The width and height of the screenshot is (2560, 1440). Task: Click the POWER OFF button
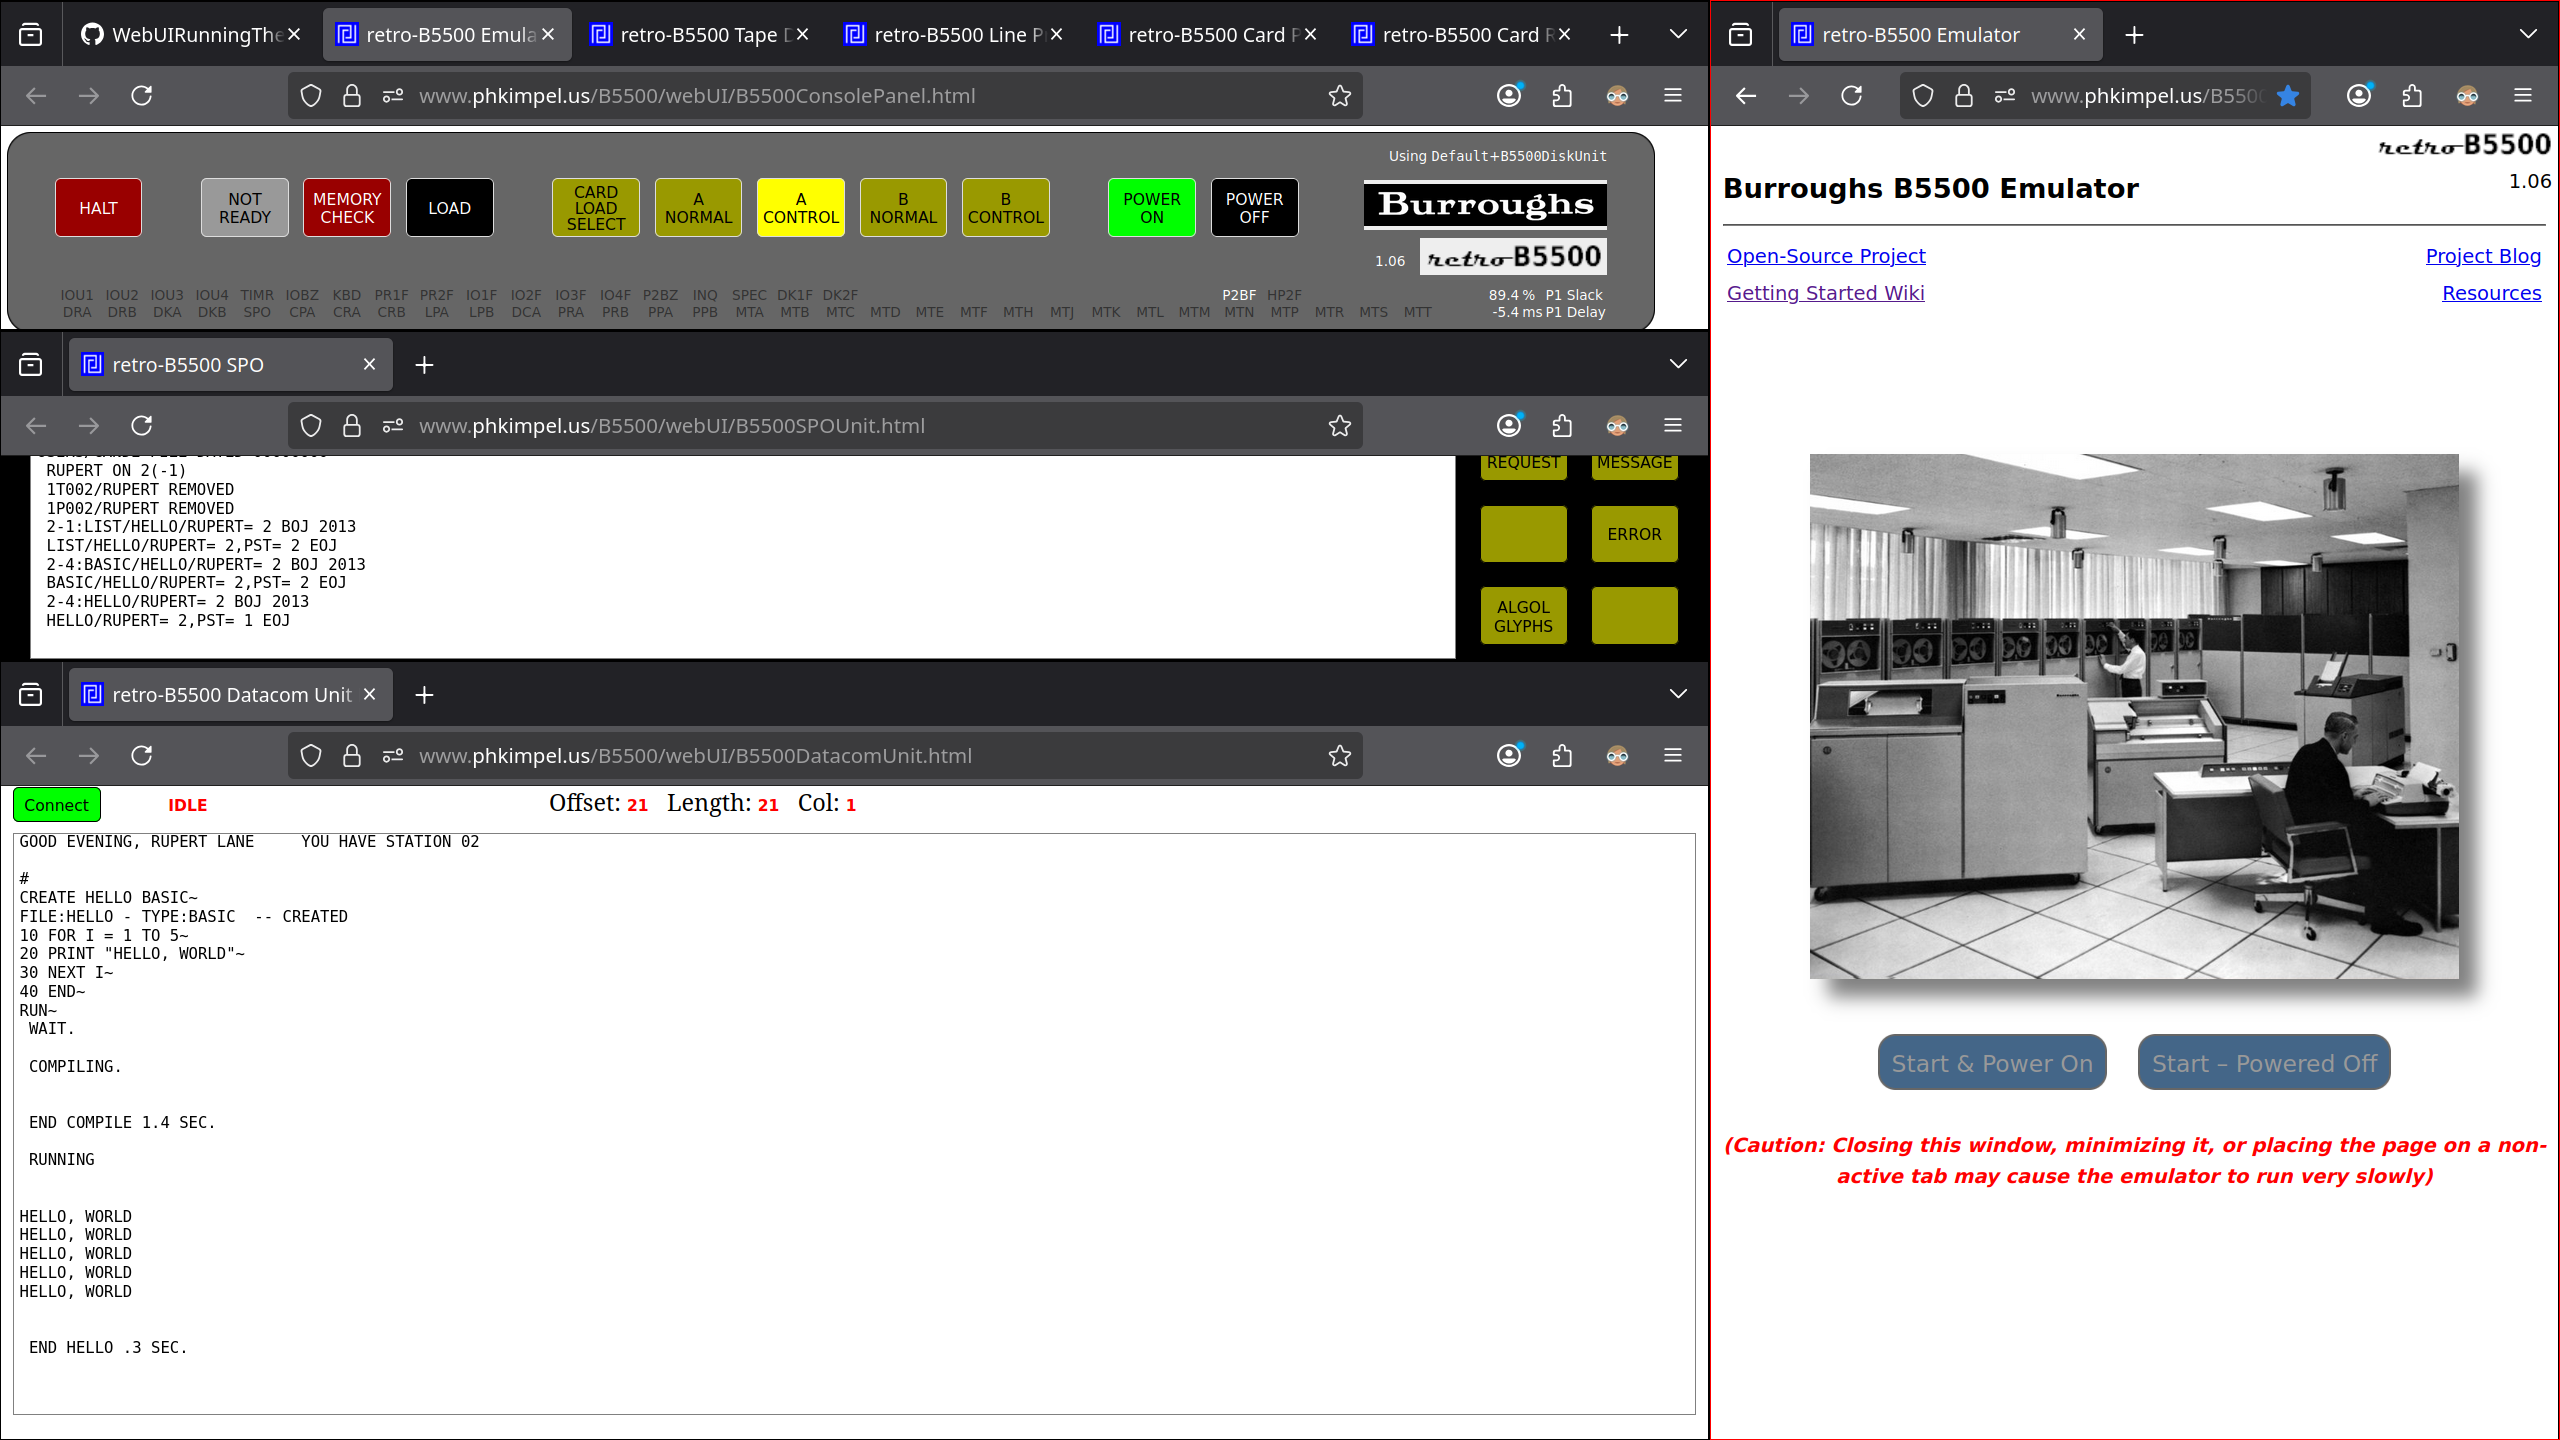pyautogui.click(x=1254, y=208)
